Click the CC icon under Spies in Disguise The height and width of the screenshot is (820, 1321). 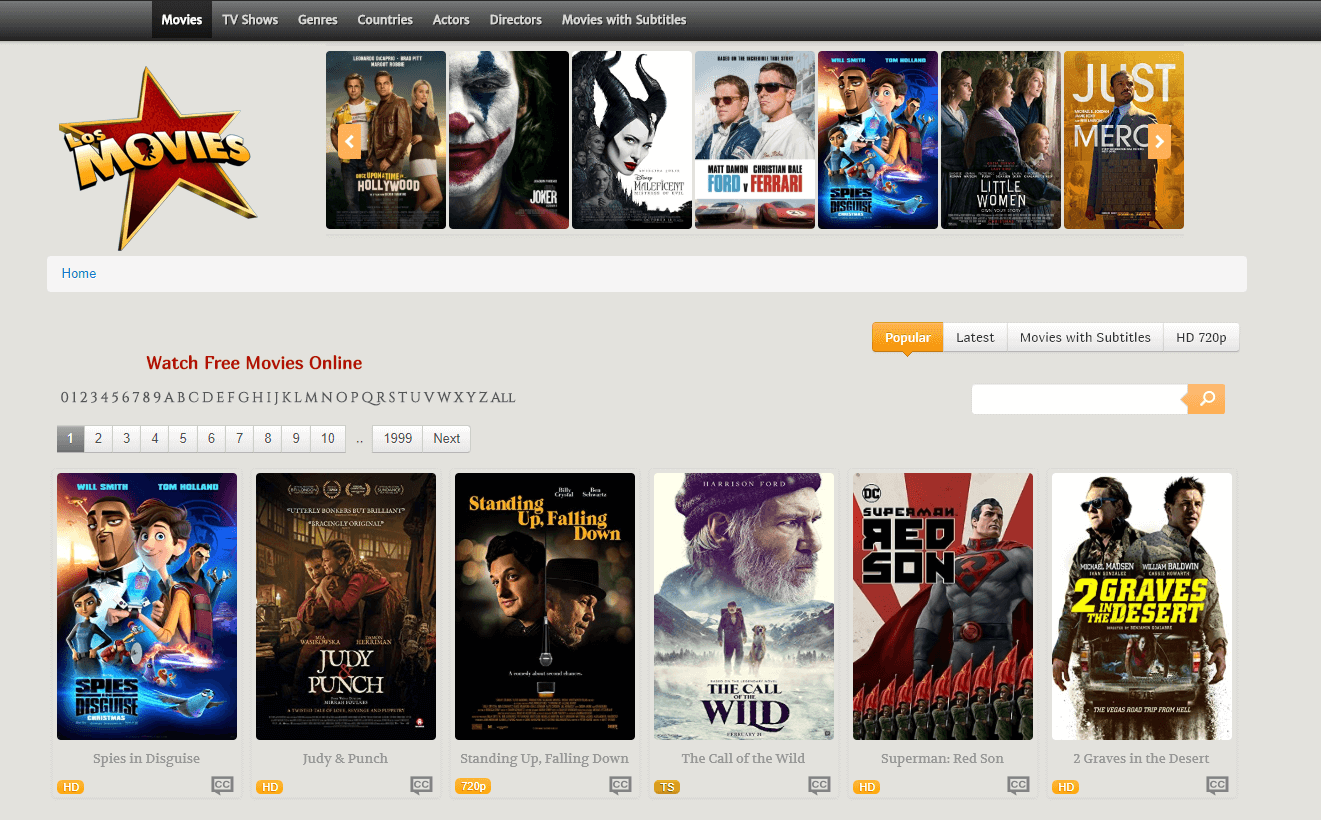pos(222,785)
